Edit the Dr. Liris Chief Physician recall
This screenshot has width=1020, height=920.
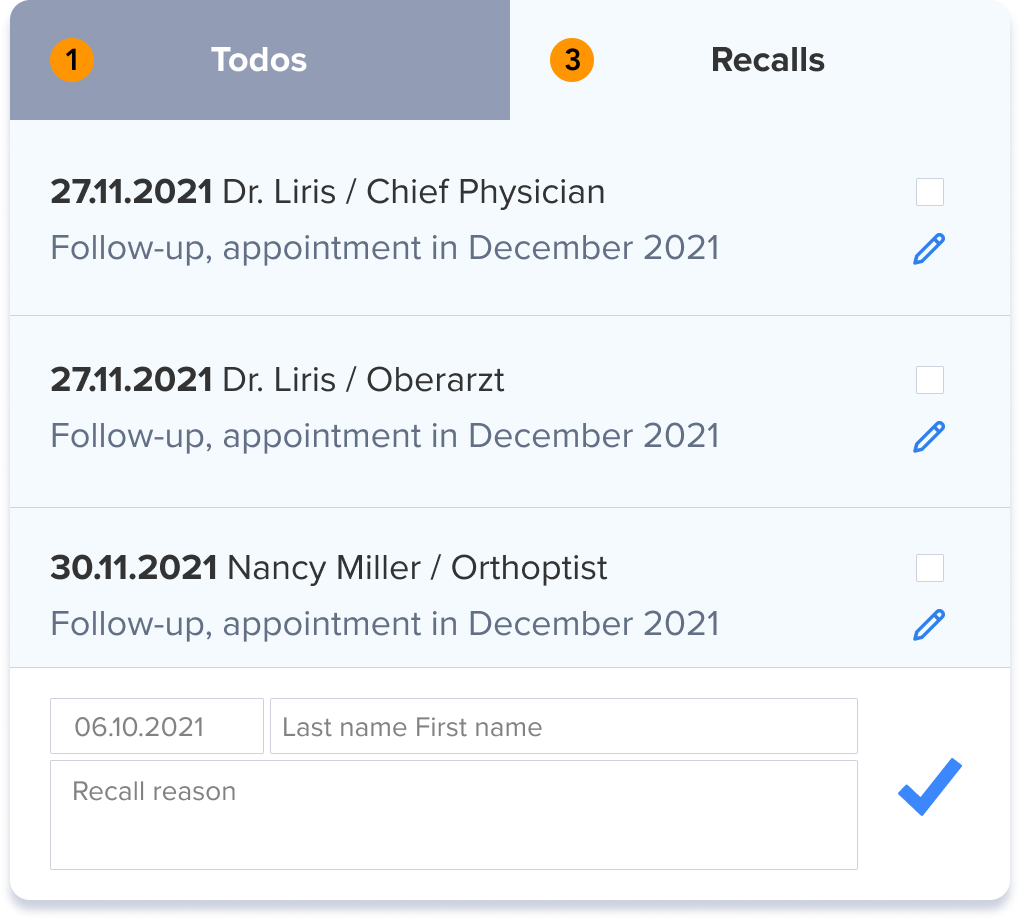click(x=929, y=249)
